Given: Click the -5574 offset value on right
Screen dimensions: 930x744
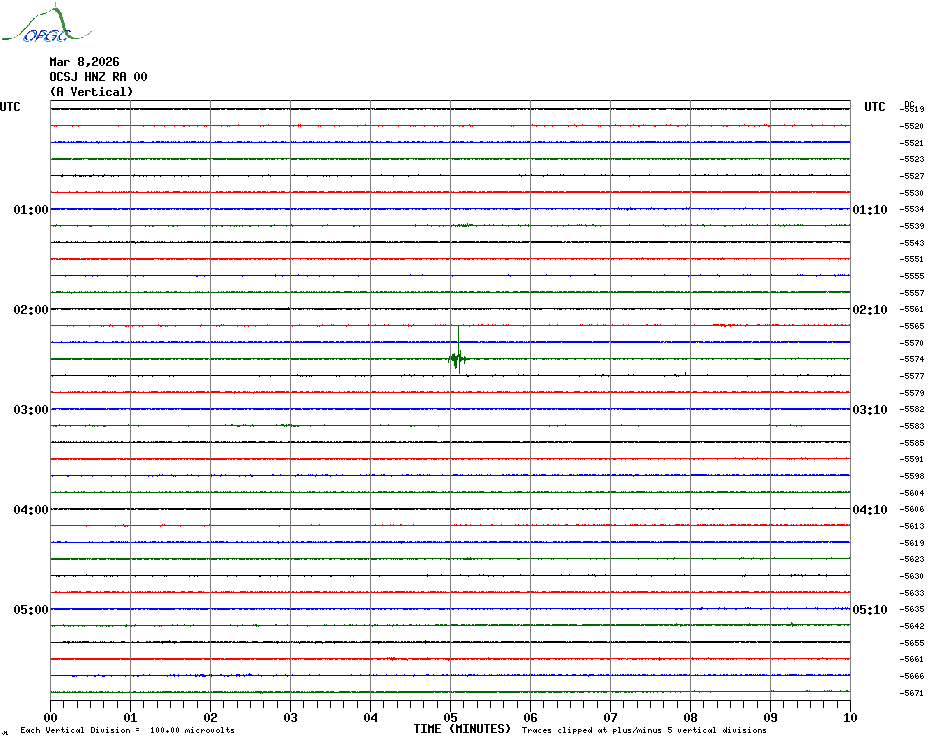Looking at the screenshot, I should coord(912,359).
